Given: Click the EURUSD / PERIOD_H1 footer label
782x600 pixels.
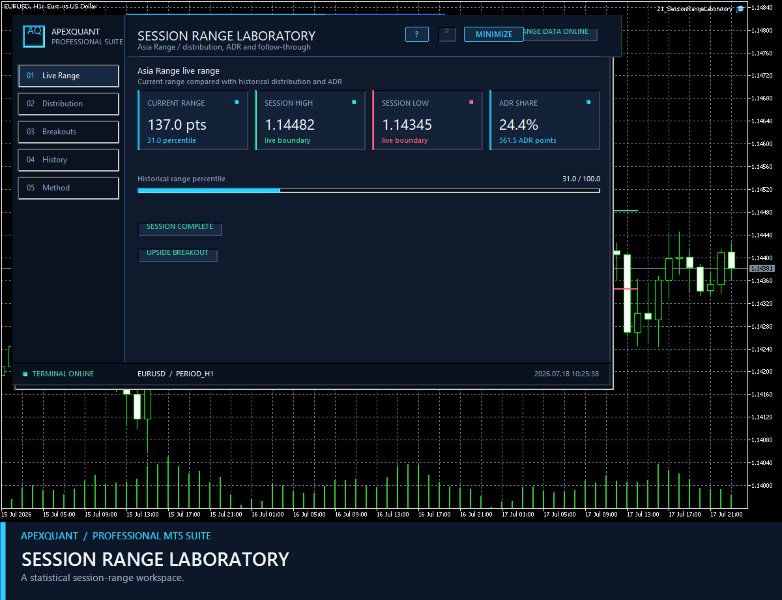Looking at the screenshot, I should click(x=176, y=374).
